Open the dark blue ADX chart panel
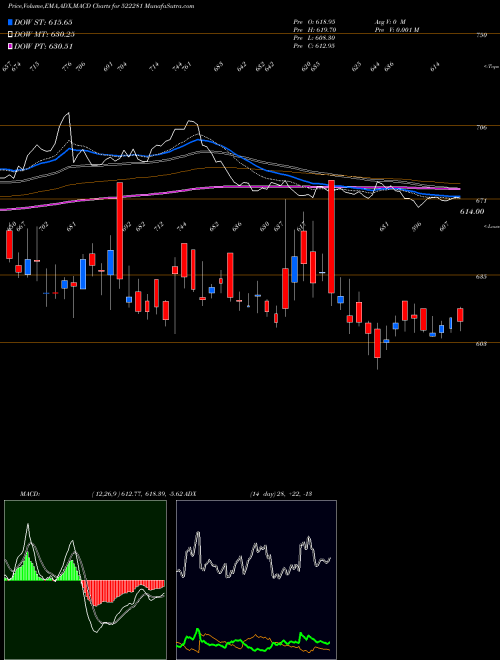 click(256, 580)
